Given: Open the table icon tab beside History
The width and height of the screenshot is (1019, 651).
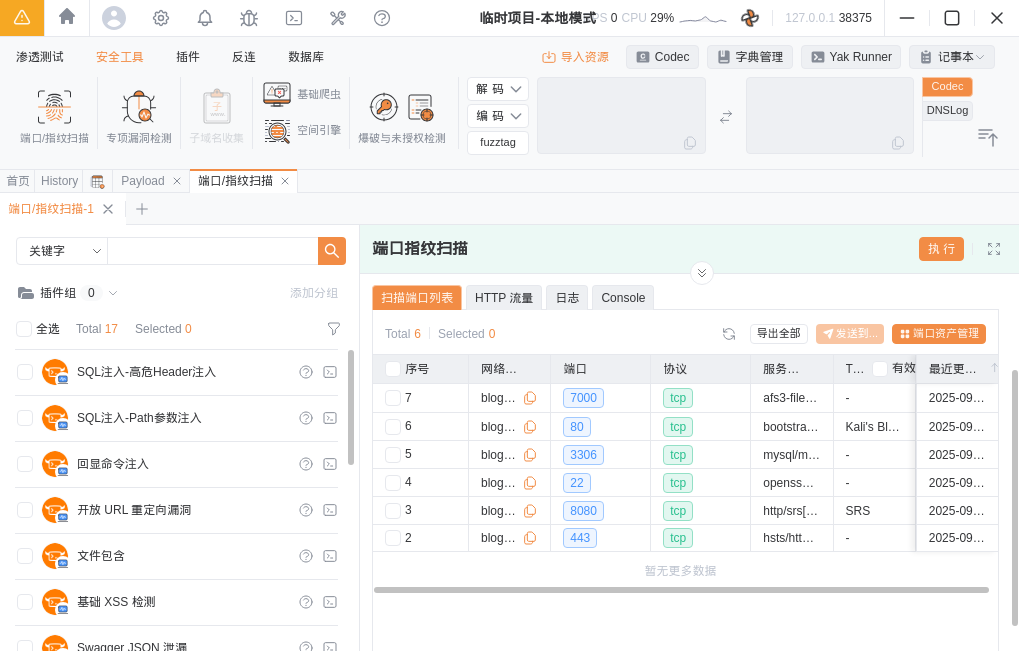Looking at the screenshot, I should pyautogui.click(x=97, y=181).
